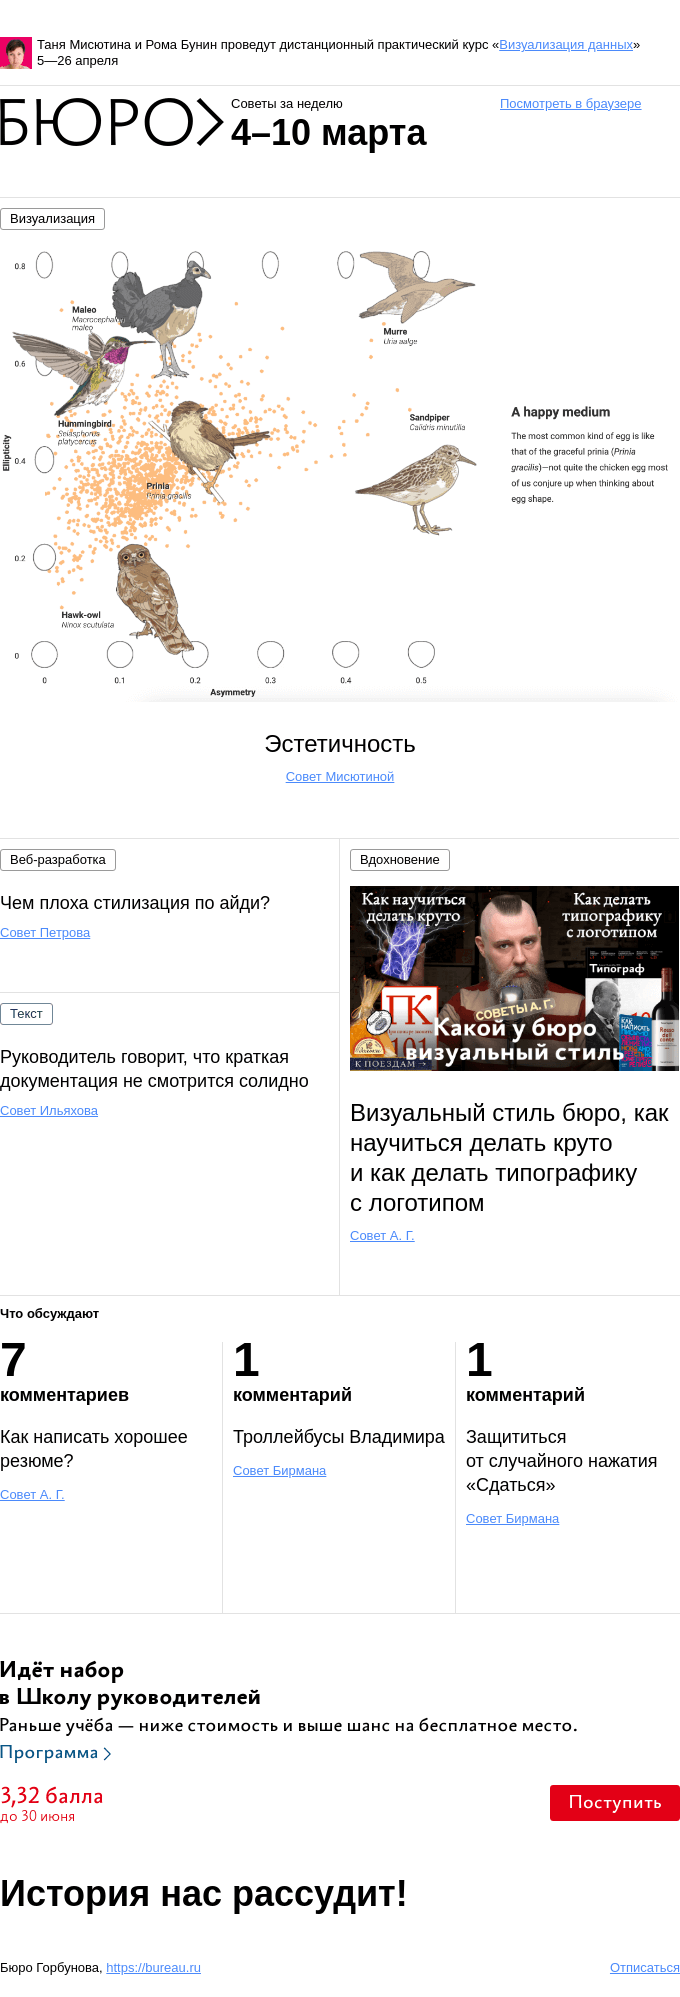This screenshot has width=680, height=1997.
Task: Open Совет А. Г. link under резюме
Action: pyautogui.click(x=32, y=1495)
